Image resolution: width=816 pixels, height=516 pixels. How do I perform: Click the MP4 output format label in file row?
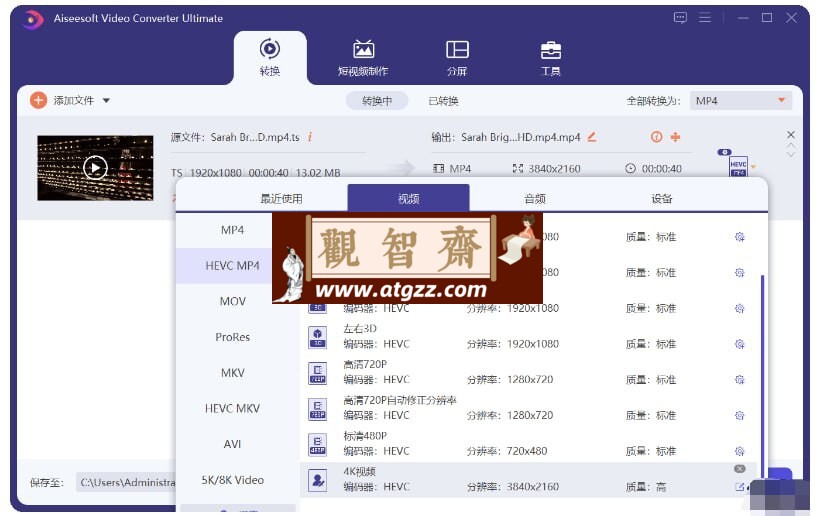coord(460,169)
